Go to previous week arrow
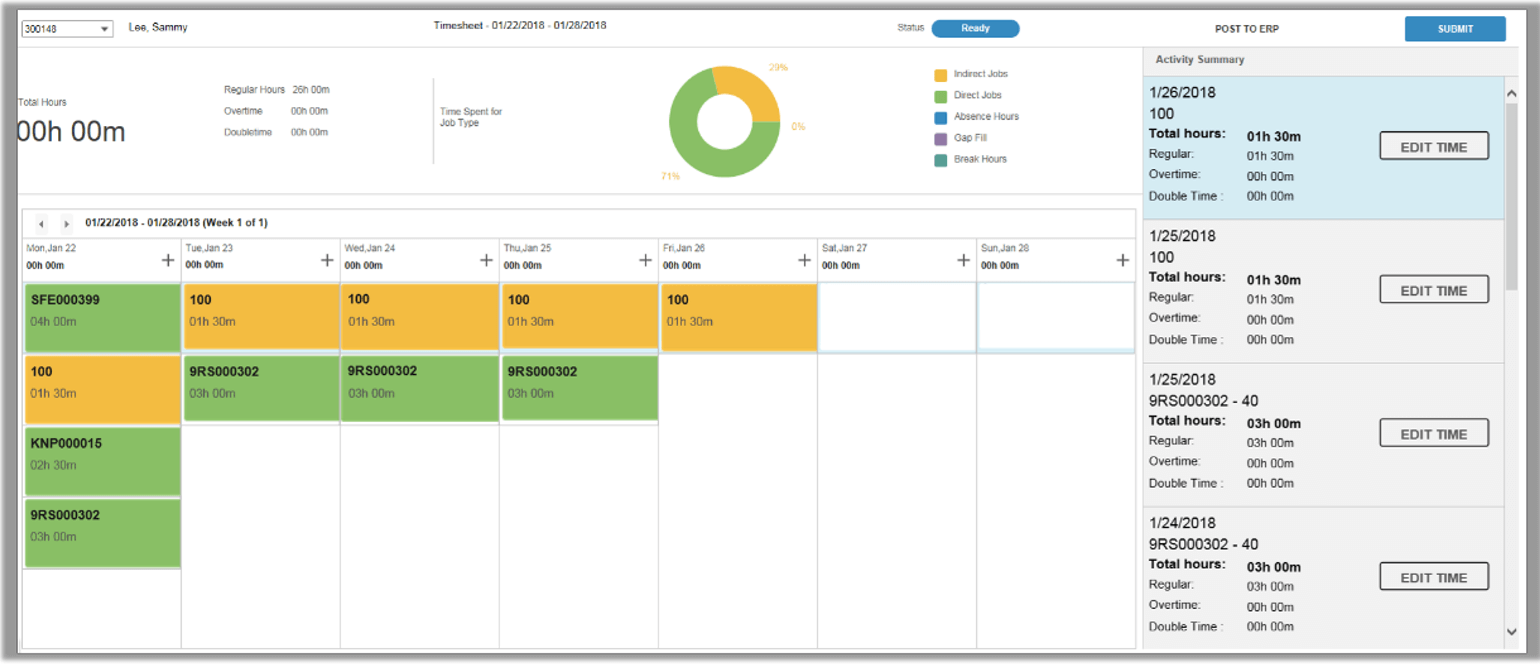The image size is (1540, 664). pos(42,224)
